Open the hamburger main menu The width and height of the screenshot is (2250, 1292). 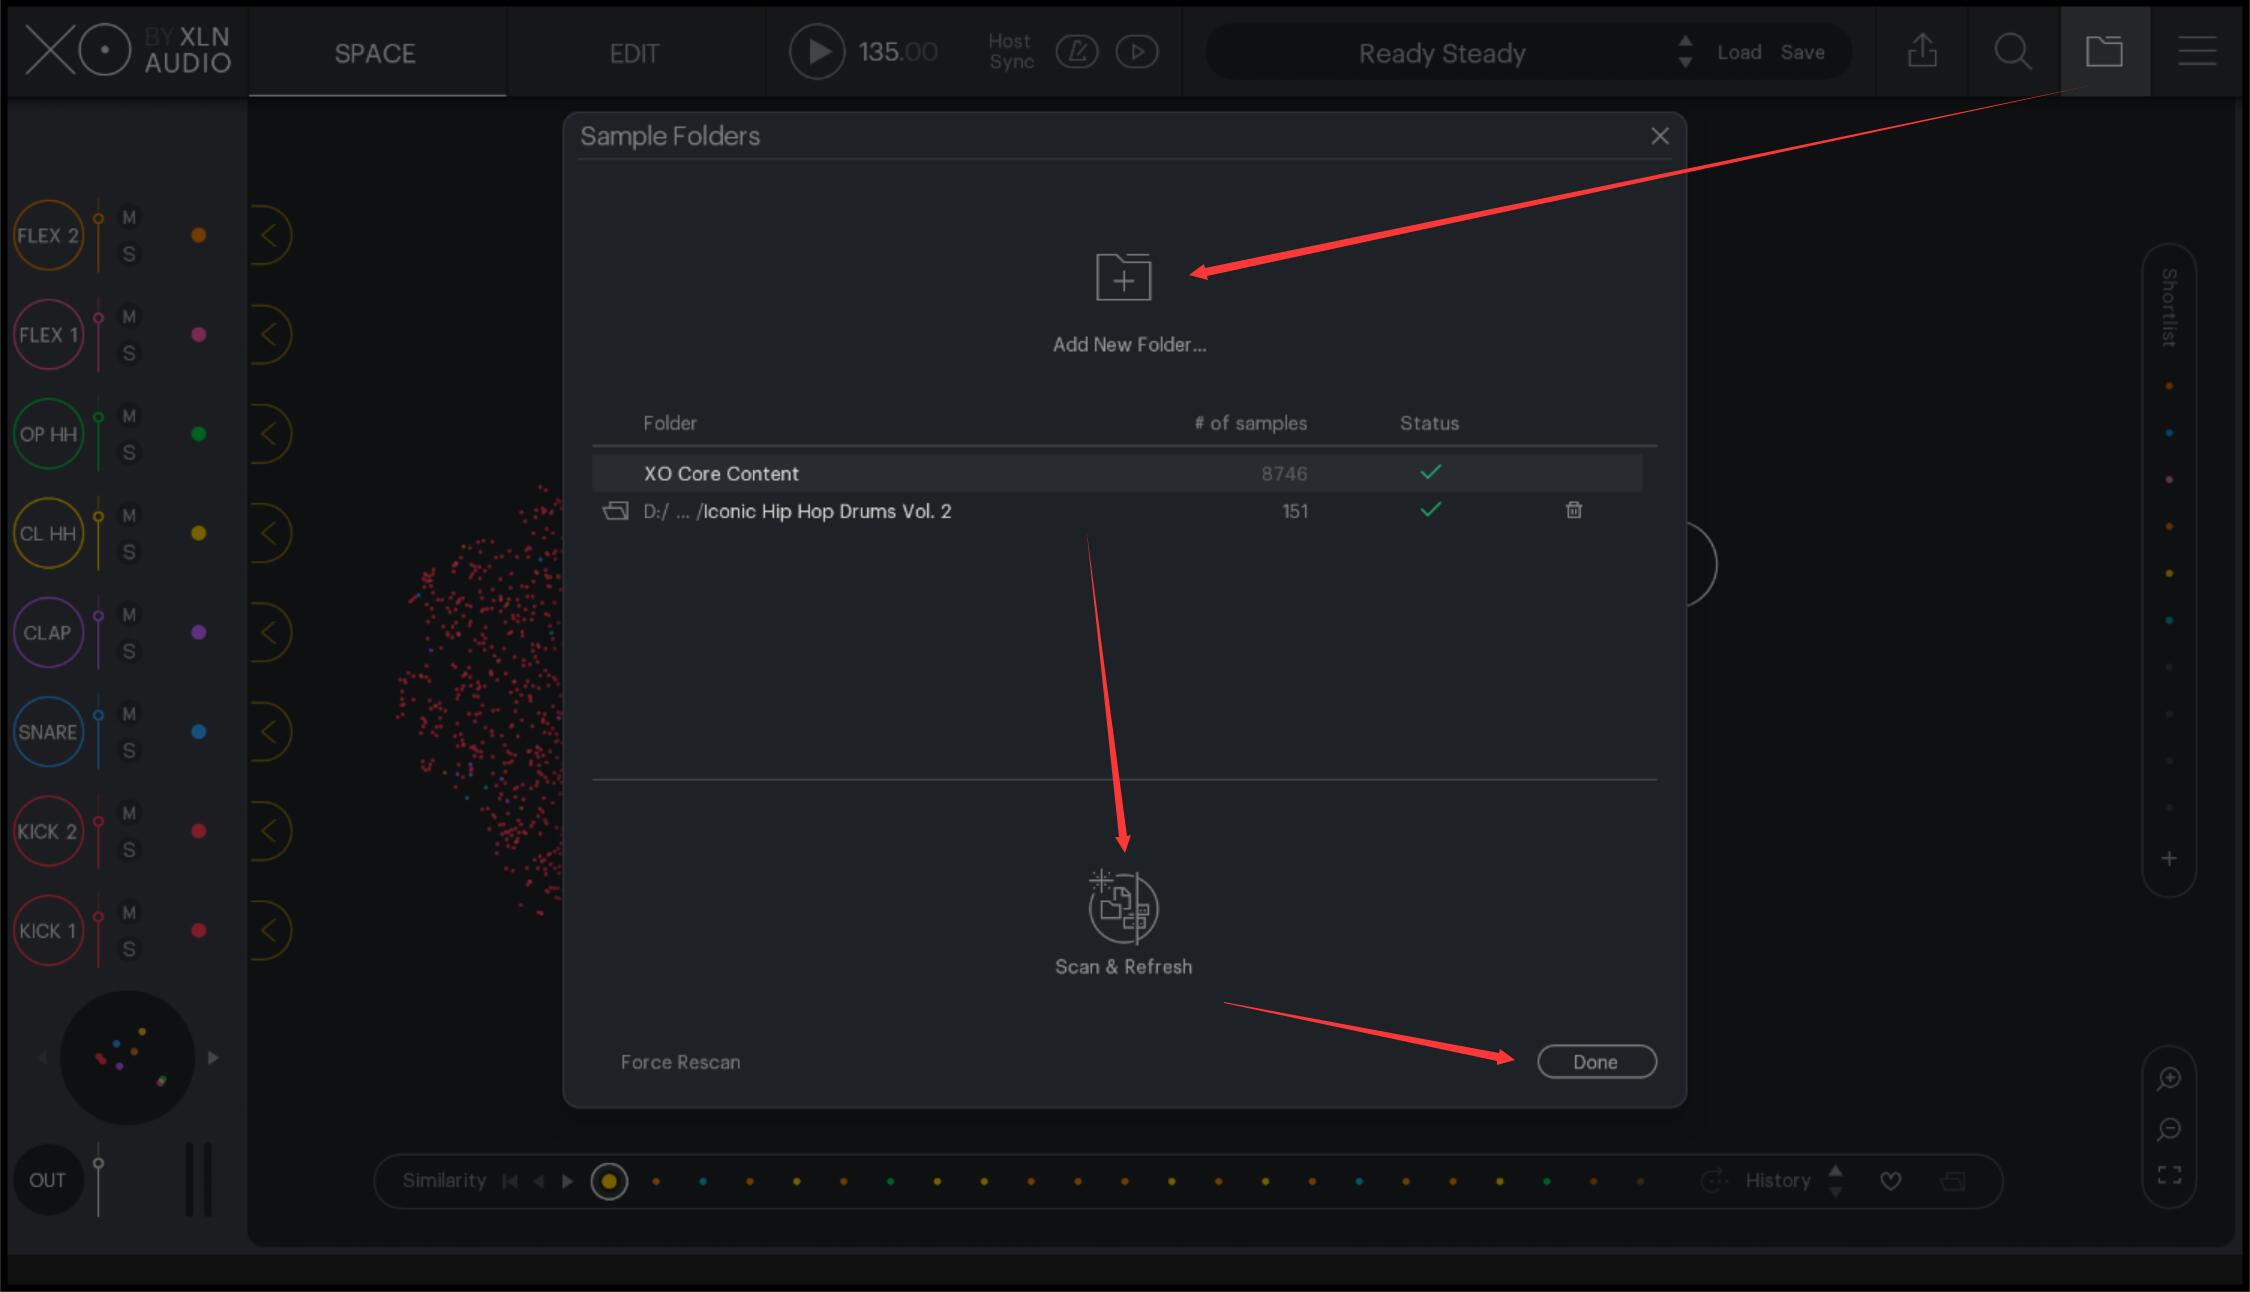click(x=2197, y=51)
